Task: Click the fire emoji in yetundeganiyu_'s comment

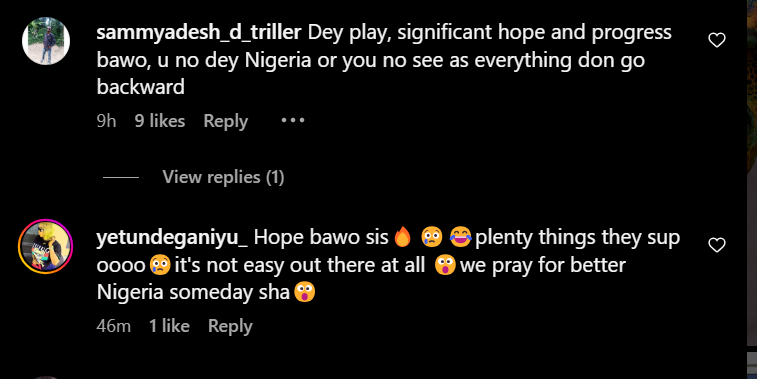Action: [x=403, y=237]
